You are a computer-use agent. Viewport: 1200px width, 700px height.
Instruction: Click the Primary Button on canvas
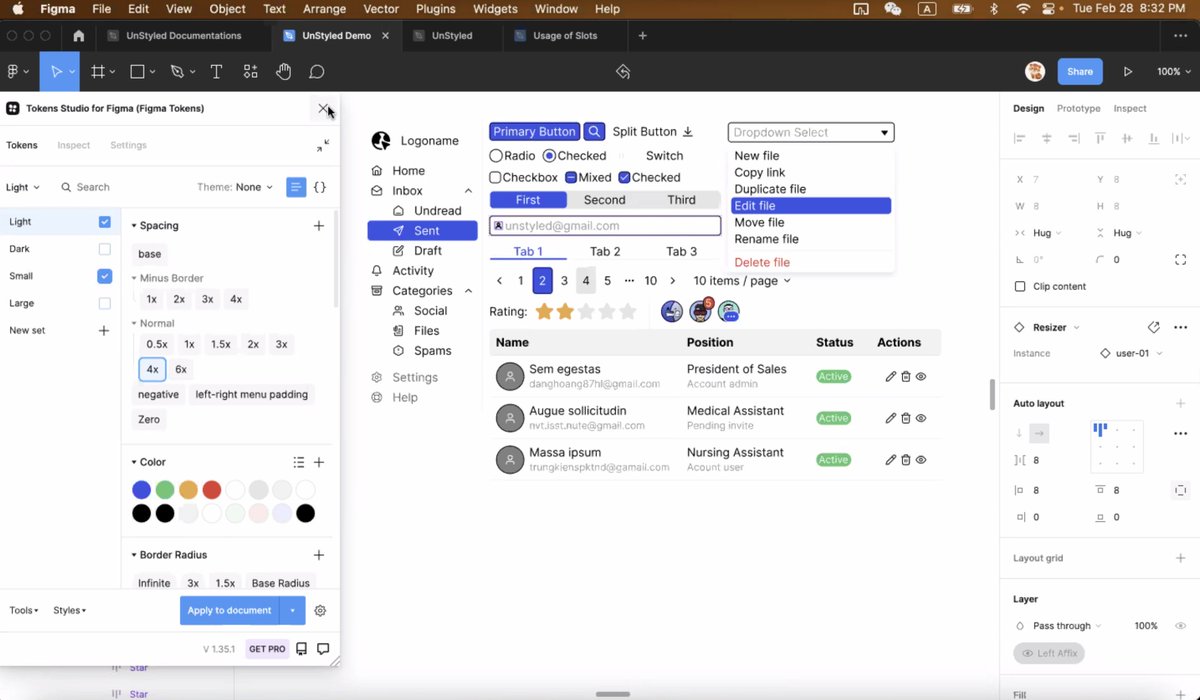pos(535,132)
